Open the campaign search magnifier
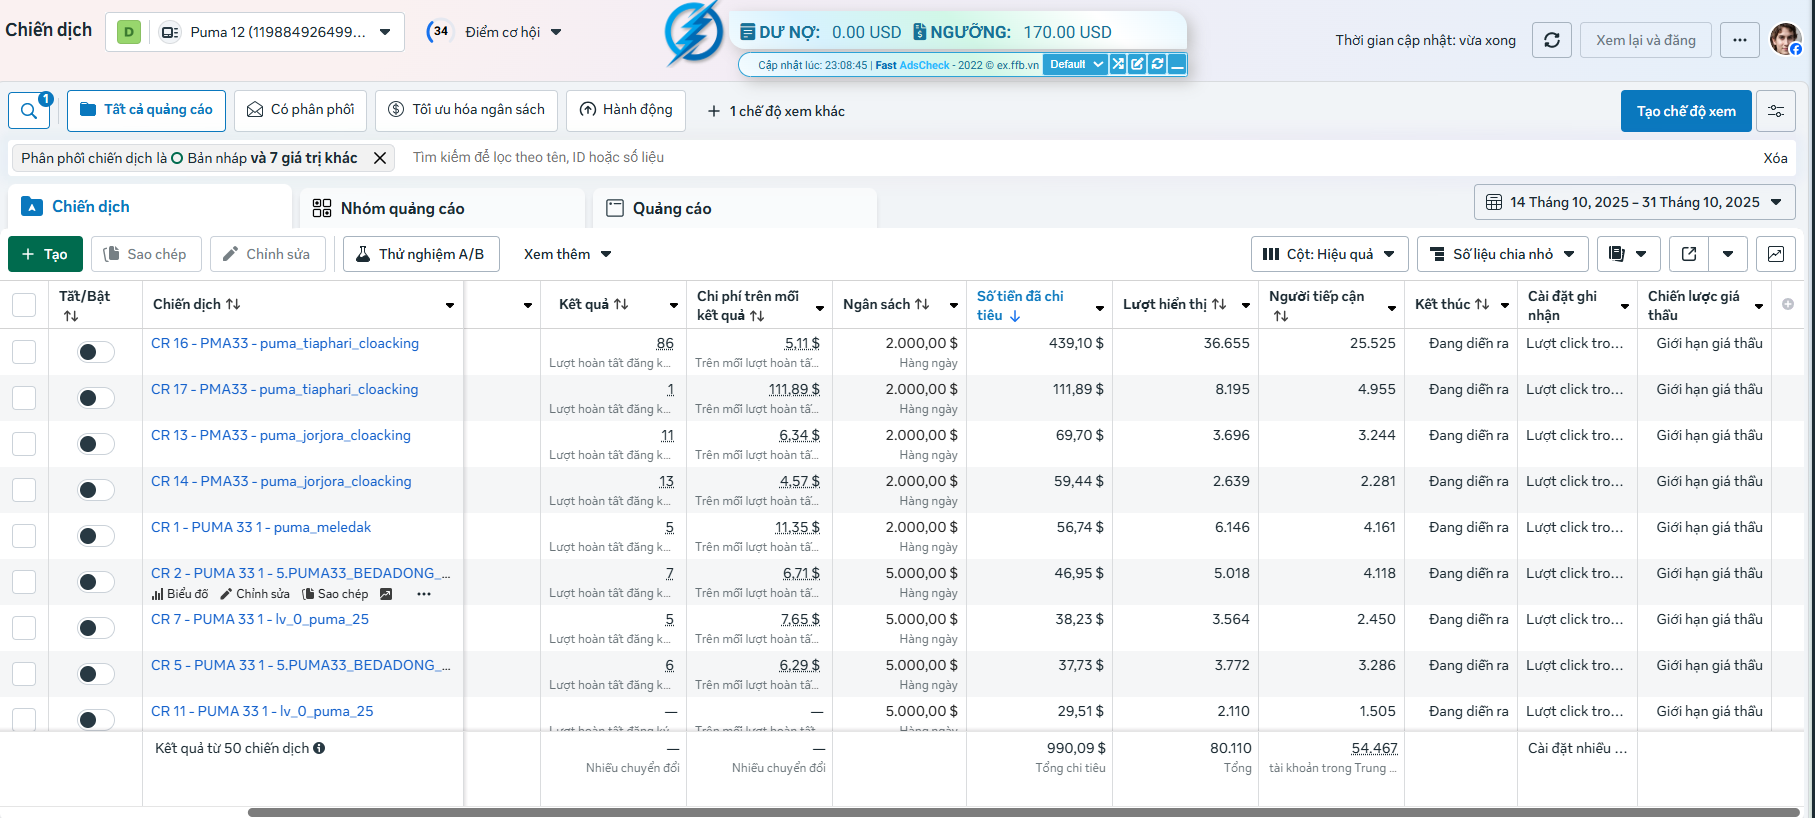This screenshot has width=1815, height=818. (29, 111)
